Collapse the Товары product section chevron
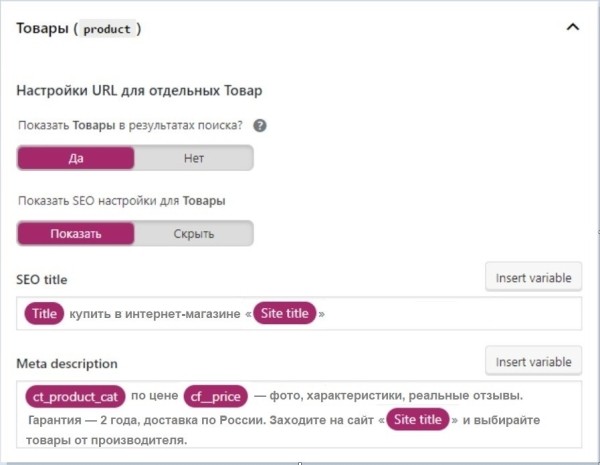This screenshot has height=465, width=600. pyautogui.click(x=572, y=28)
